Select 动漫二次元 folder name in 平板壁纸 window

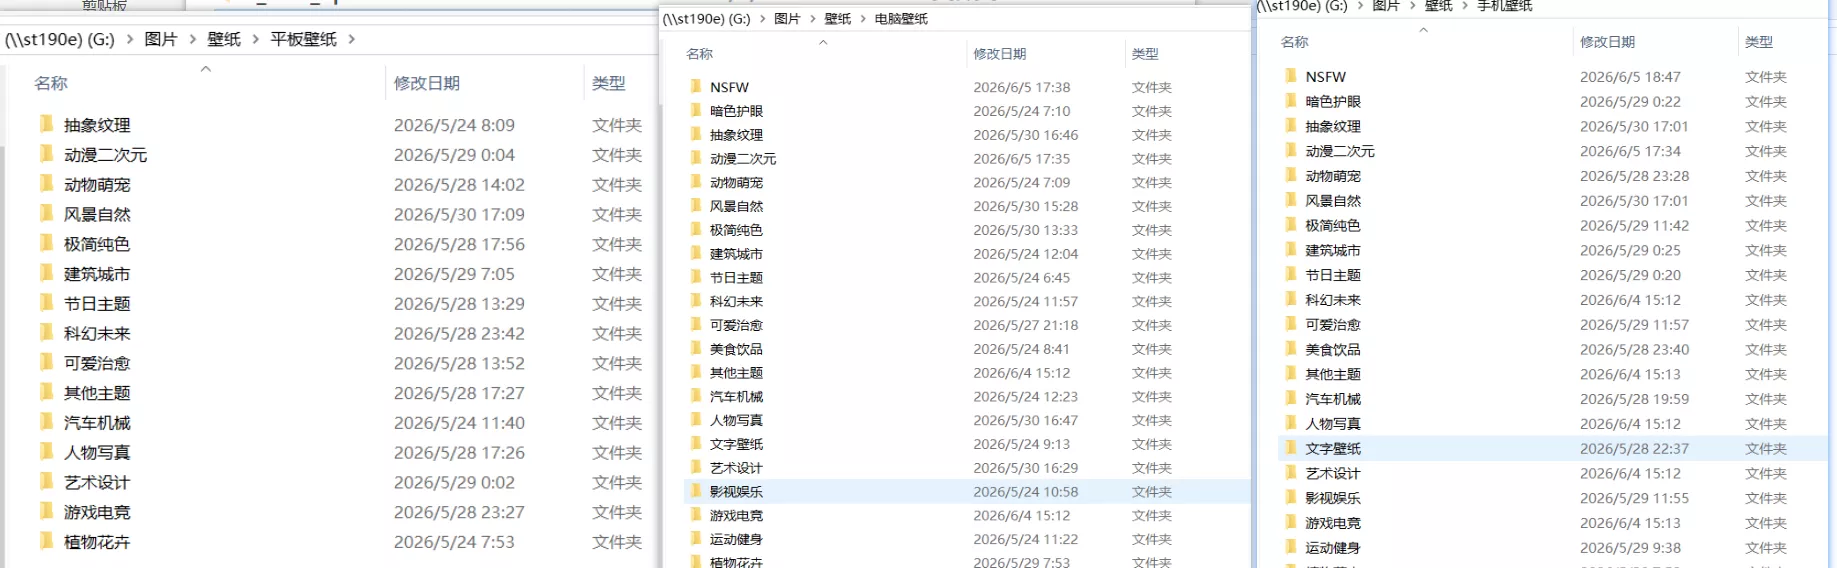(x=105, y=155)
